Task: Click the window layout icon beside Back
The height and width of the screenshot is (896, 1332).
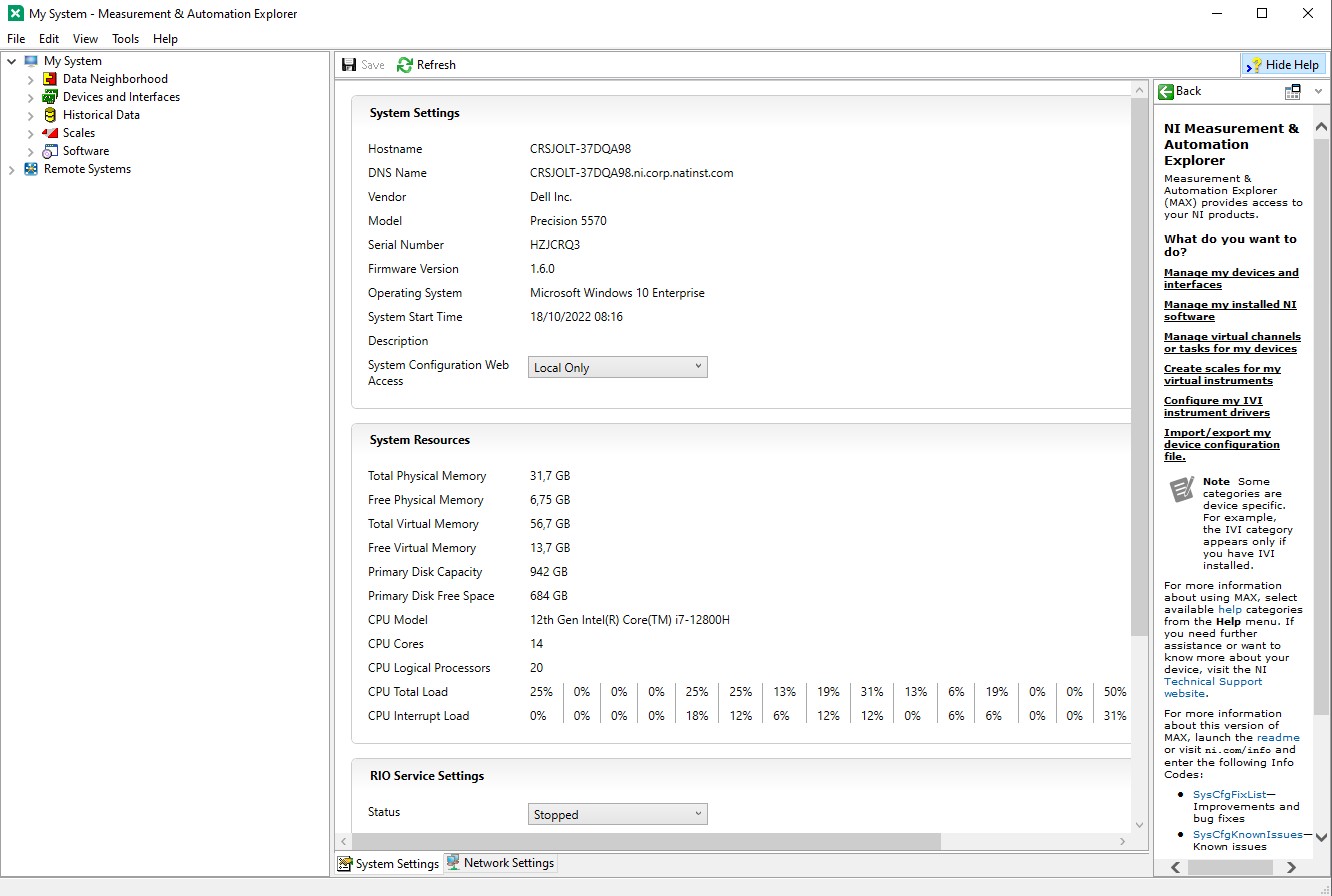Action: click(1294, 90)
